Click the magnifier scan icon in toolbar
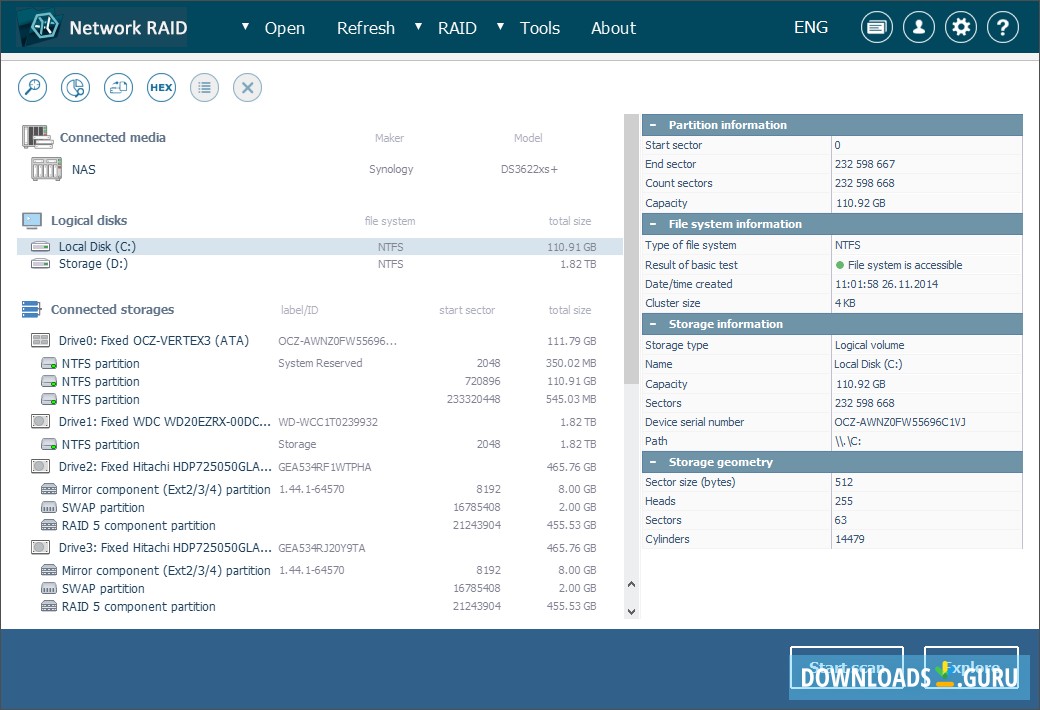This screenshot has width=1040, height=710. coord(33,88)
